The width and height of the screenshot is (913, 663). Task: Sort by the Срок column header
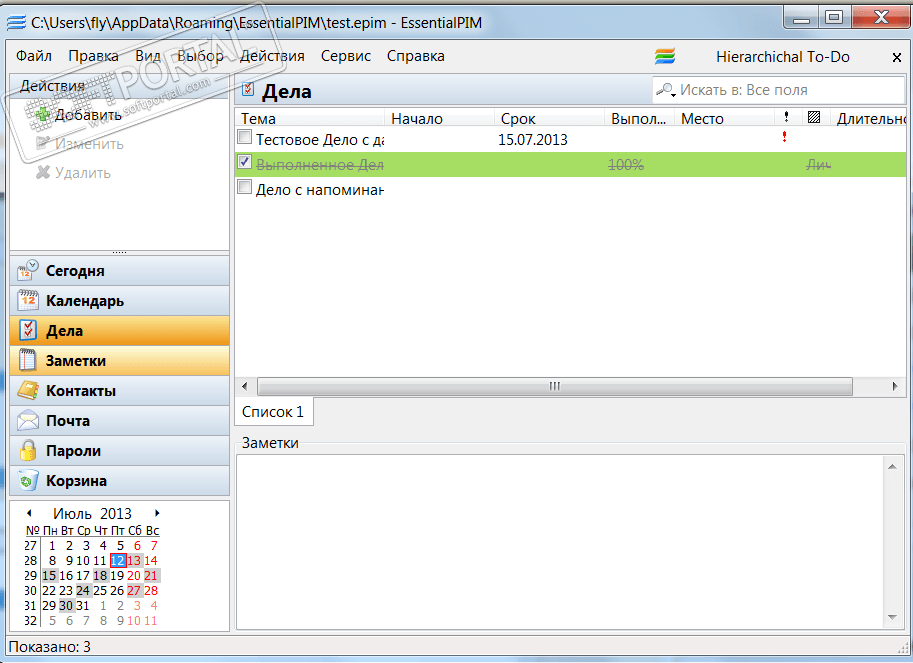(549, 118)
